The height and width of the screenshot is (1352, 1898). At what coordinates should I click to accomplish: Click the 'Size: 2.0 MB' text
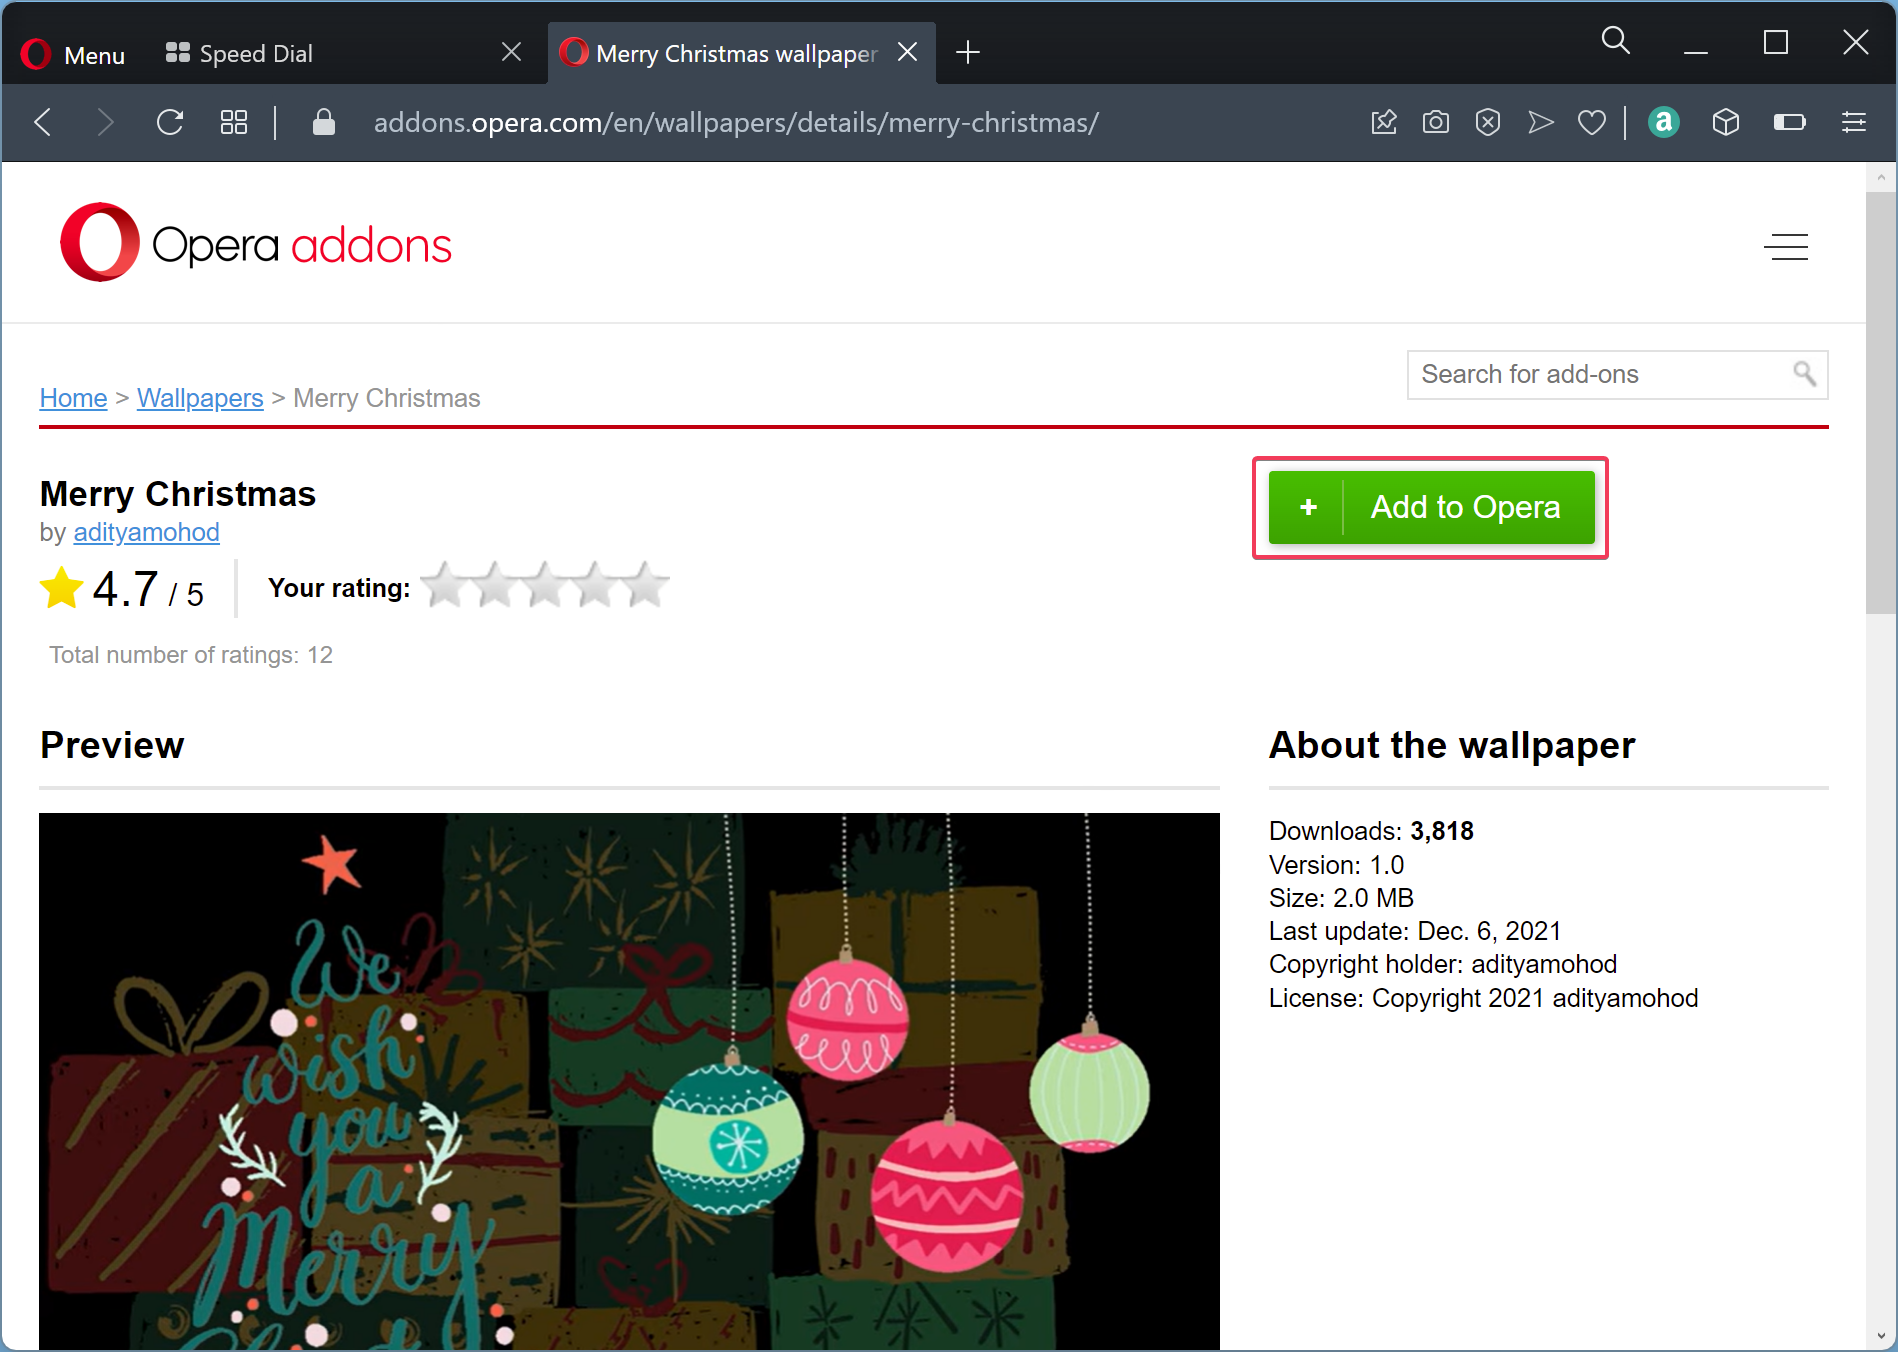(x=1341, y=898)
